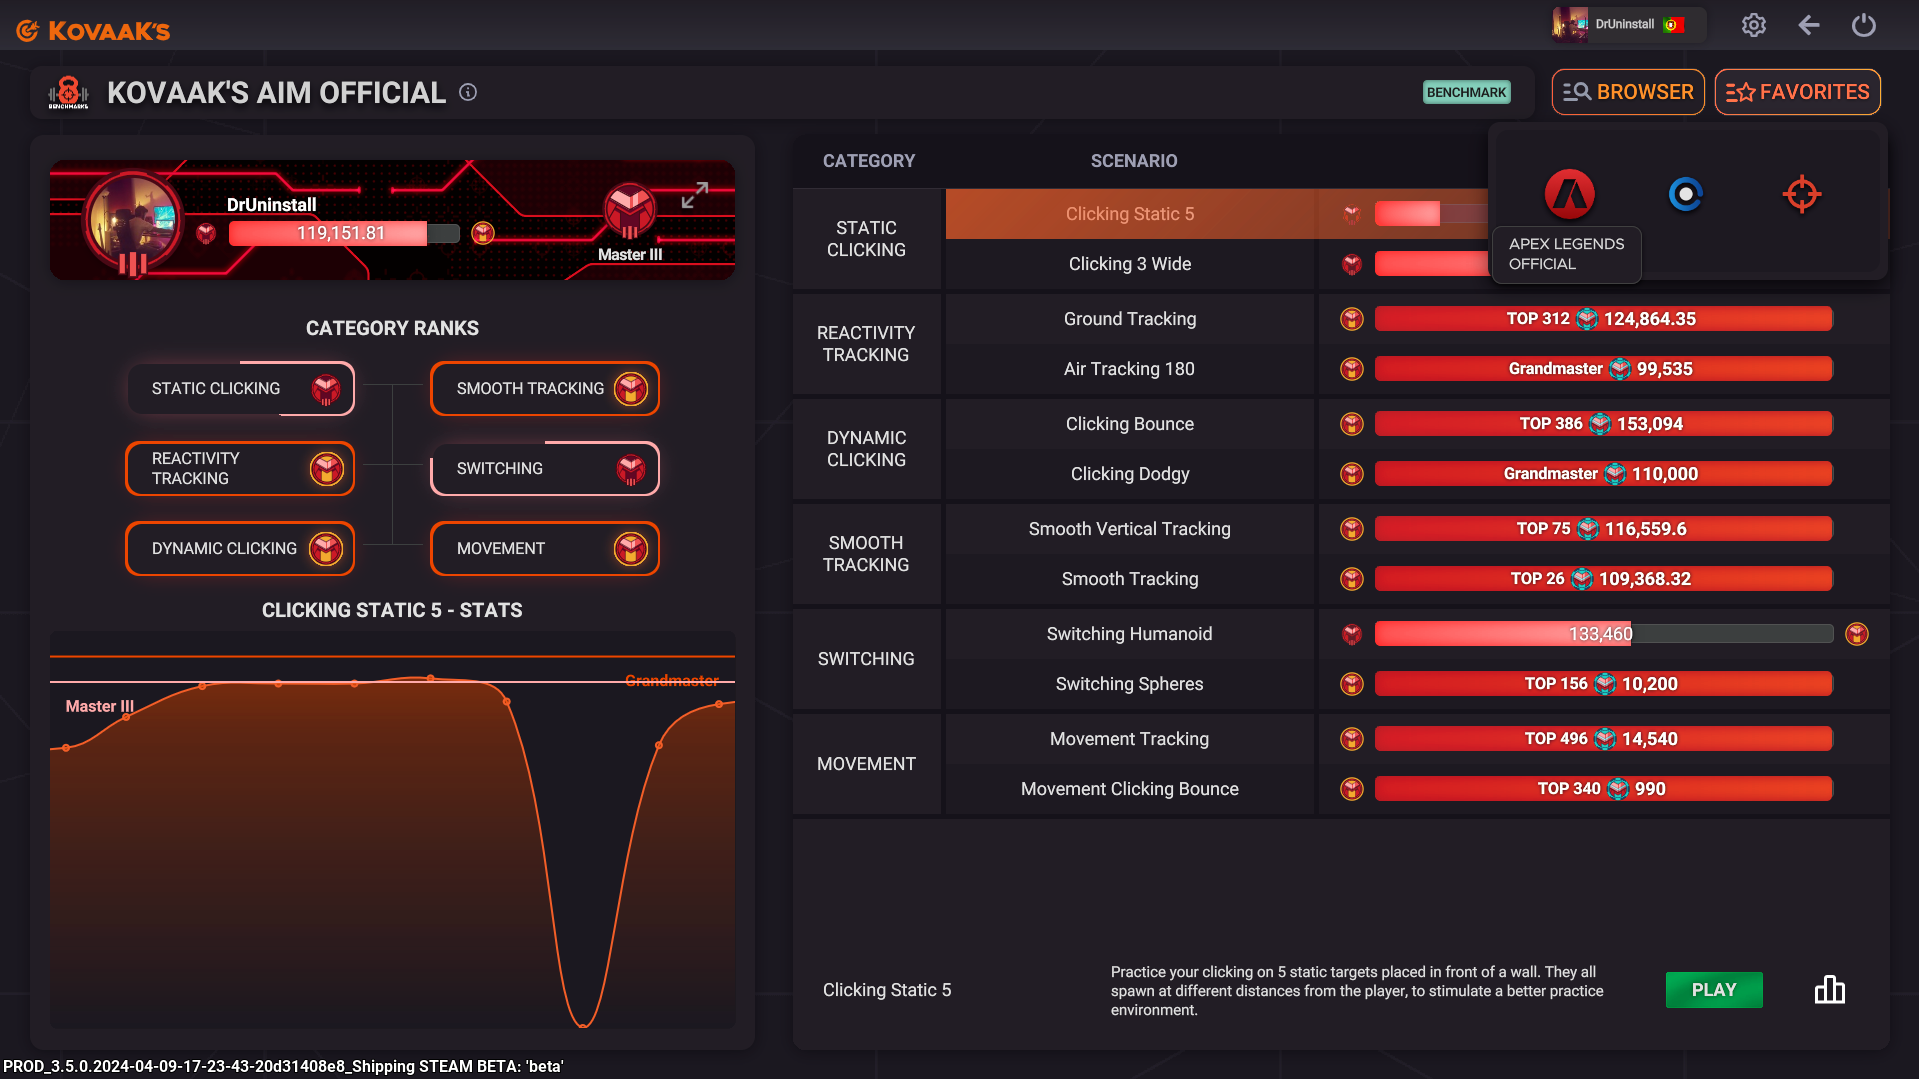
Task: Click rank icon in Air Tracking 180 row
Action: [x=1352, y=369]
